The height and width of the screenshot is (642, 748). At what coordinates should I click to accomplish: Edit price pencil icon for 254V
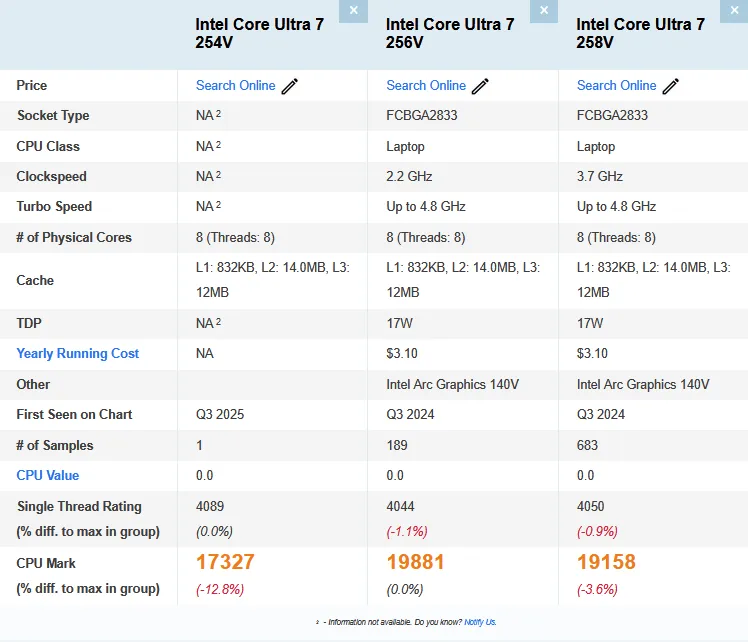click(x=290, y=86)
